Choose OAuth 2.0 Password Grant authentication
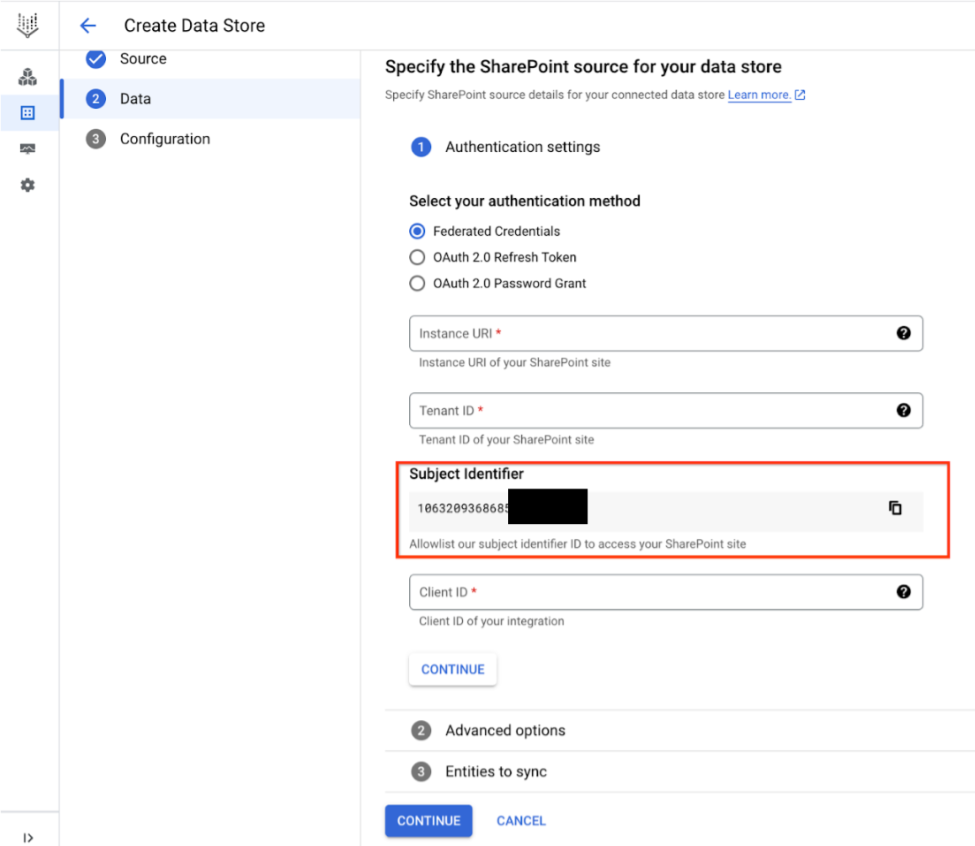The height and width of the screenshot is (846, 975). [417, 283]
